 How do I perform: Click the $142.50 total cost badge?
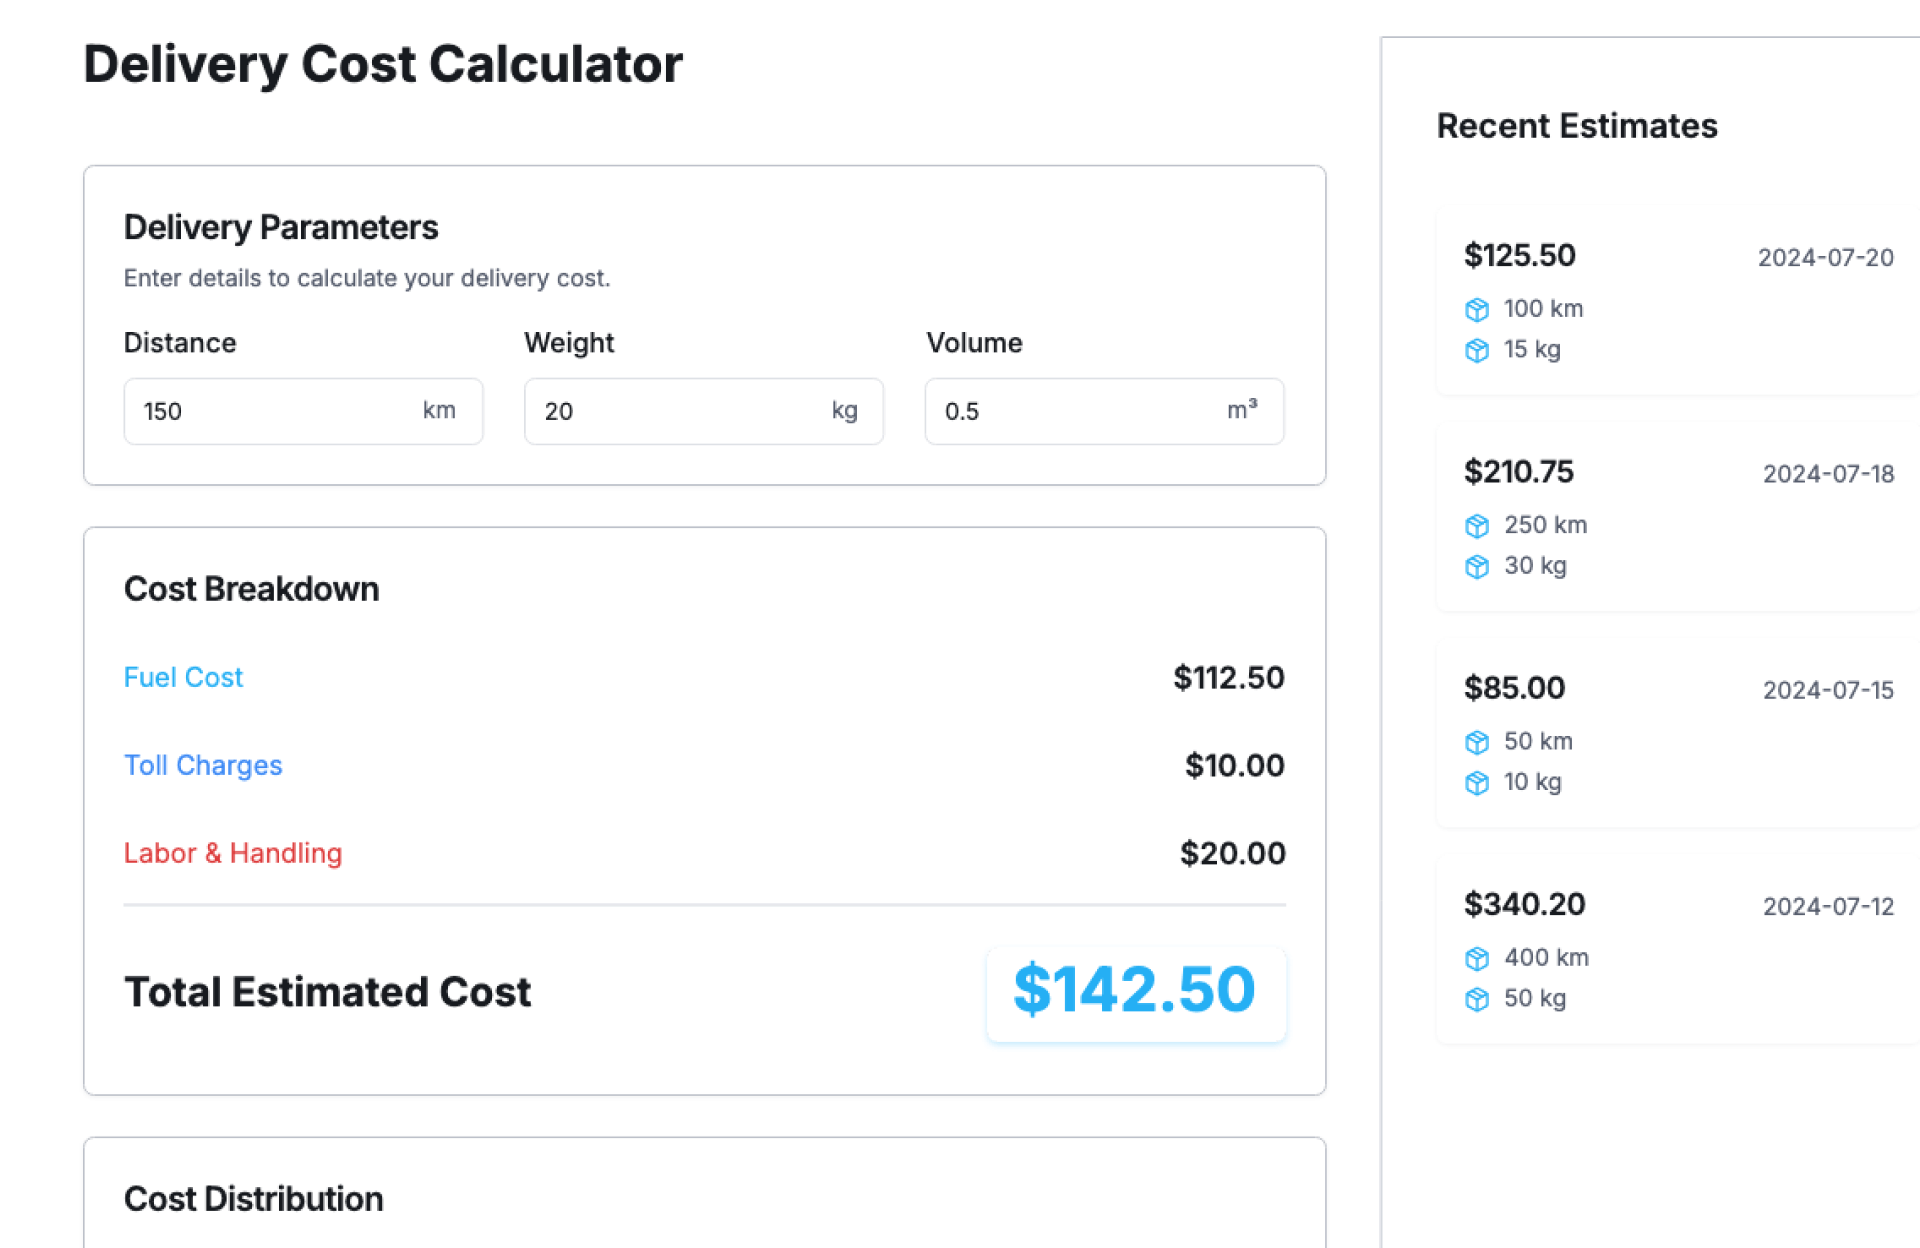[x=1135, y=992]
